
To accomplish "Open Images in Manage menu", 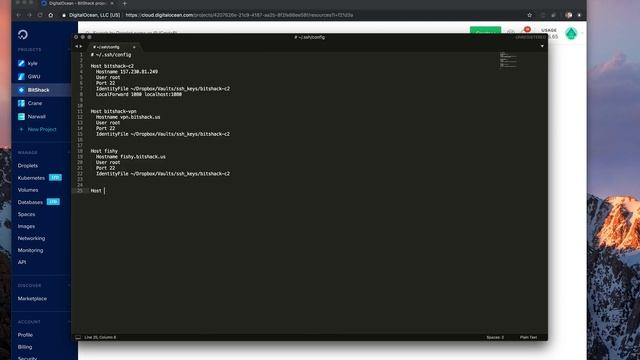I will point(26,226).
